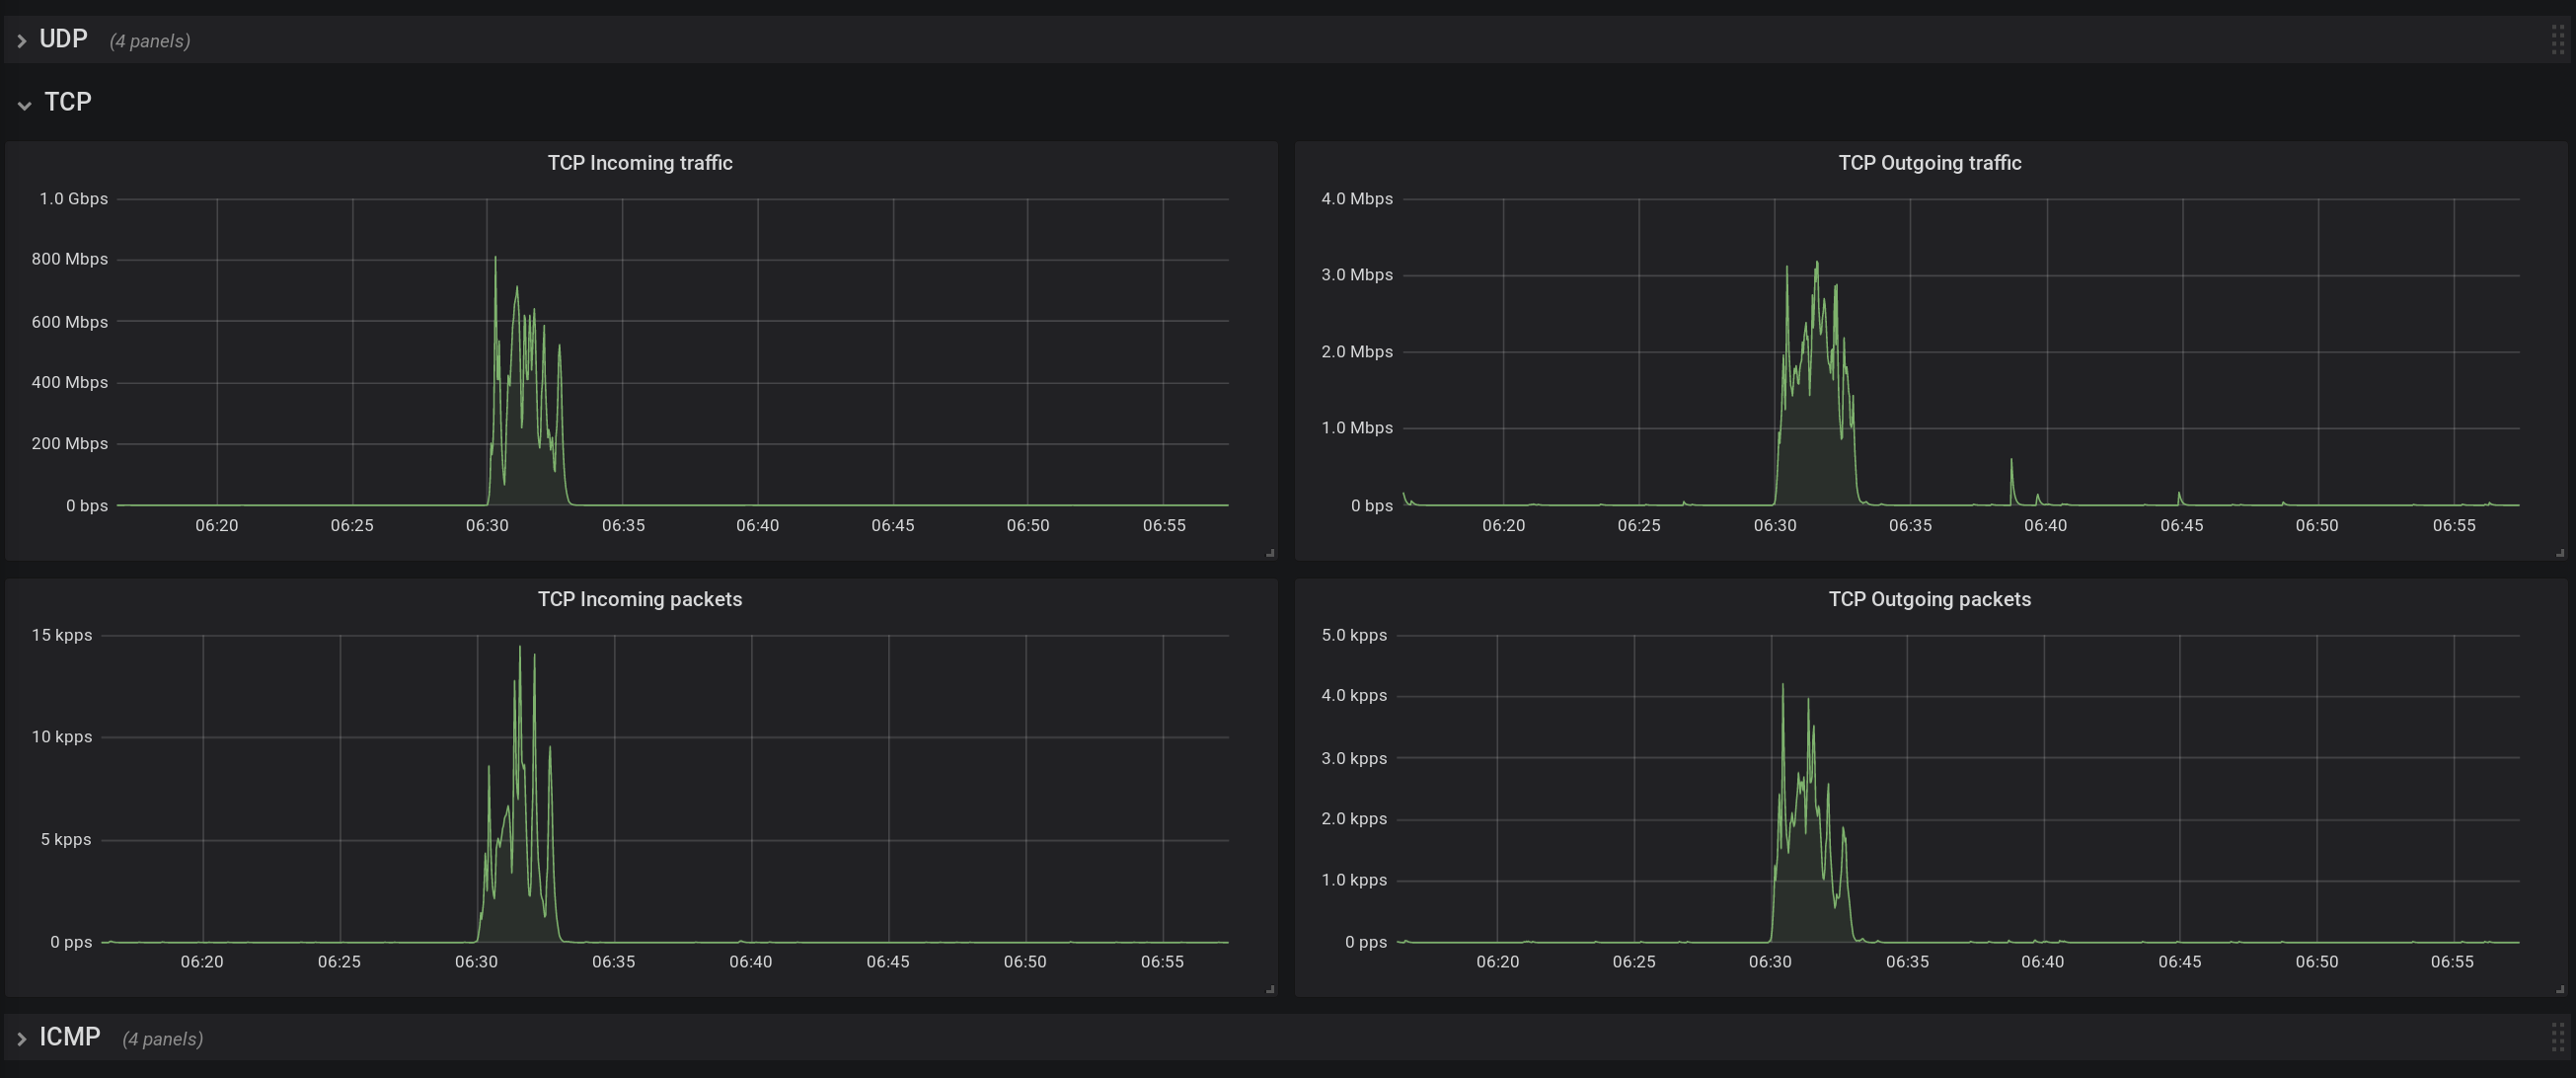
Task: Click the ICMP row title
Action: [x=70, y=1037]
